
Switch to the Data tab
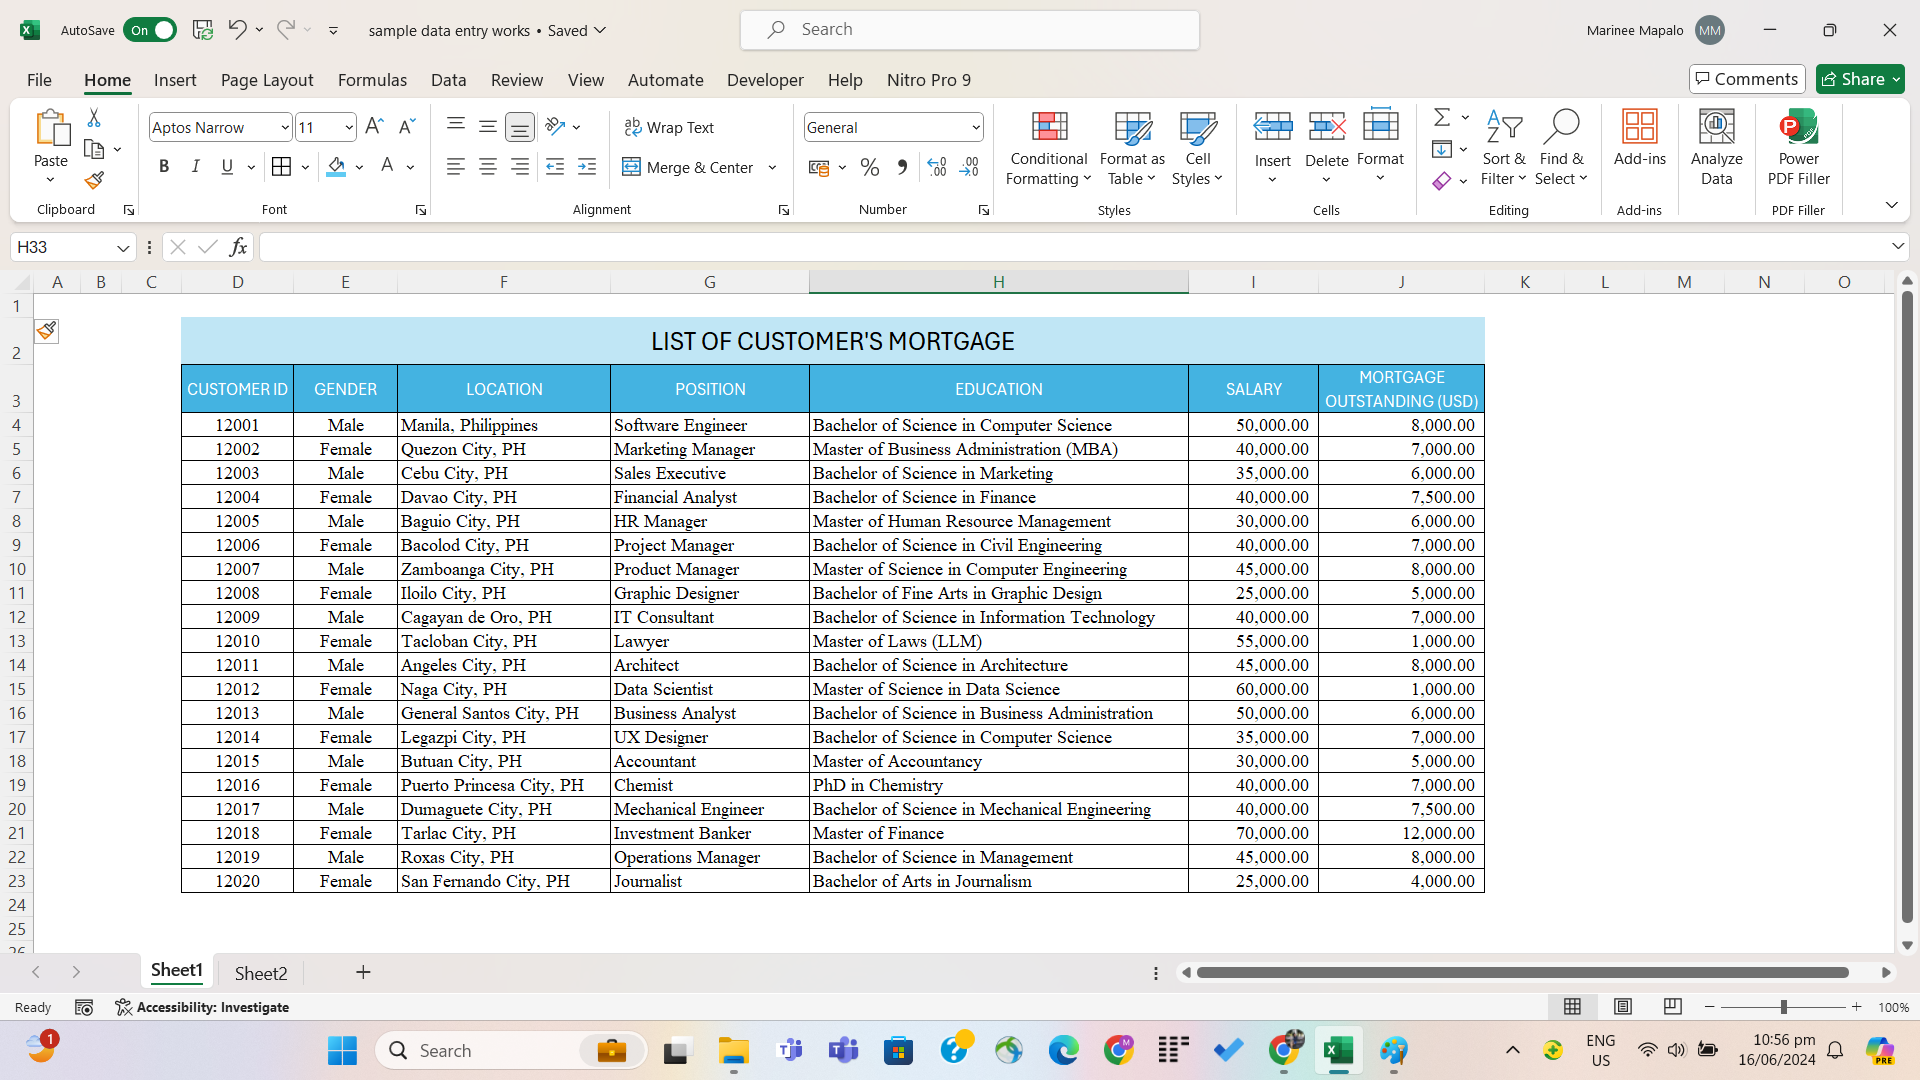(x=449, y=80)
